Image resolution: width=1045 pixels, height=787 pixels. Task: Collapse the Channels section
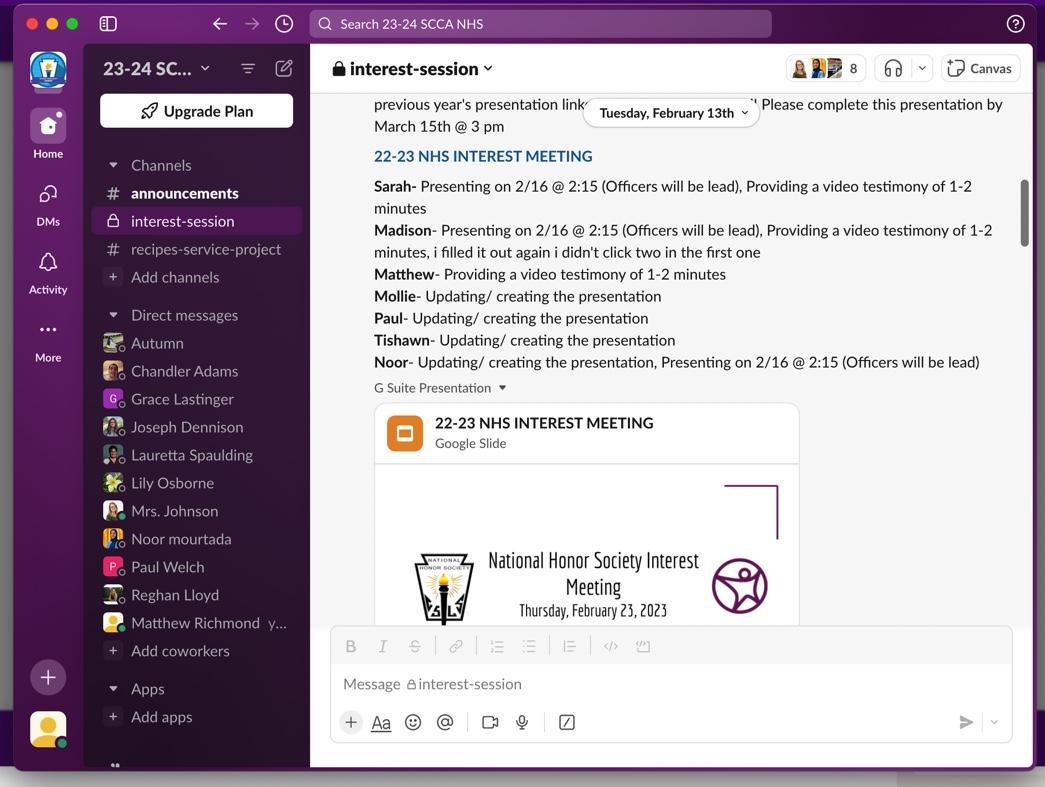[113, 165]
